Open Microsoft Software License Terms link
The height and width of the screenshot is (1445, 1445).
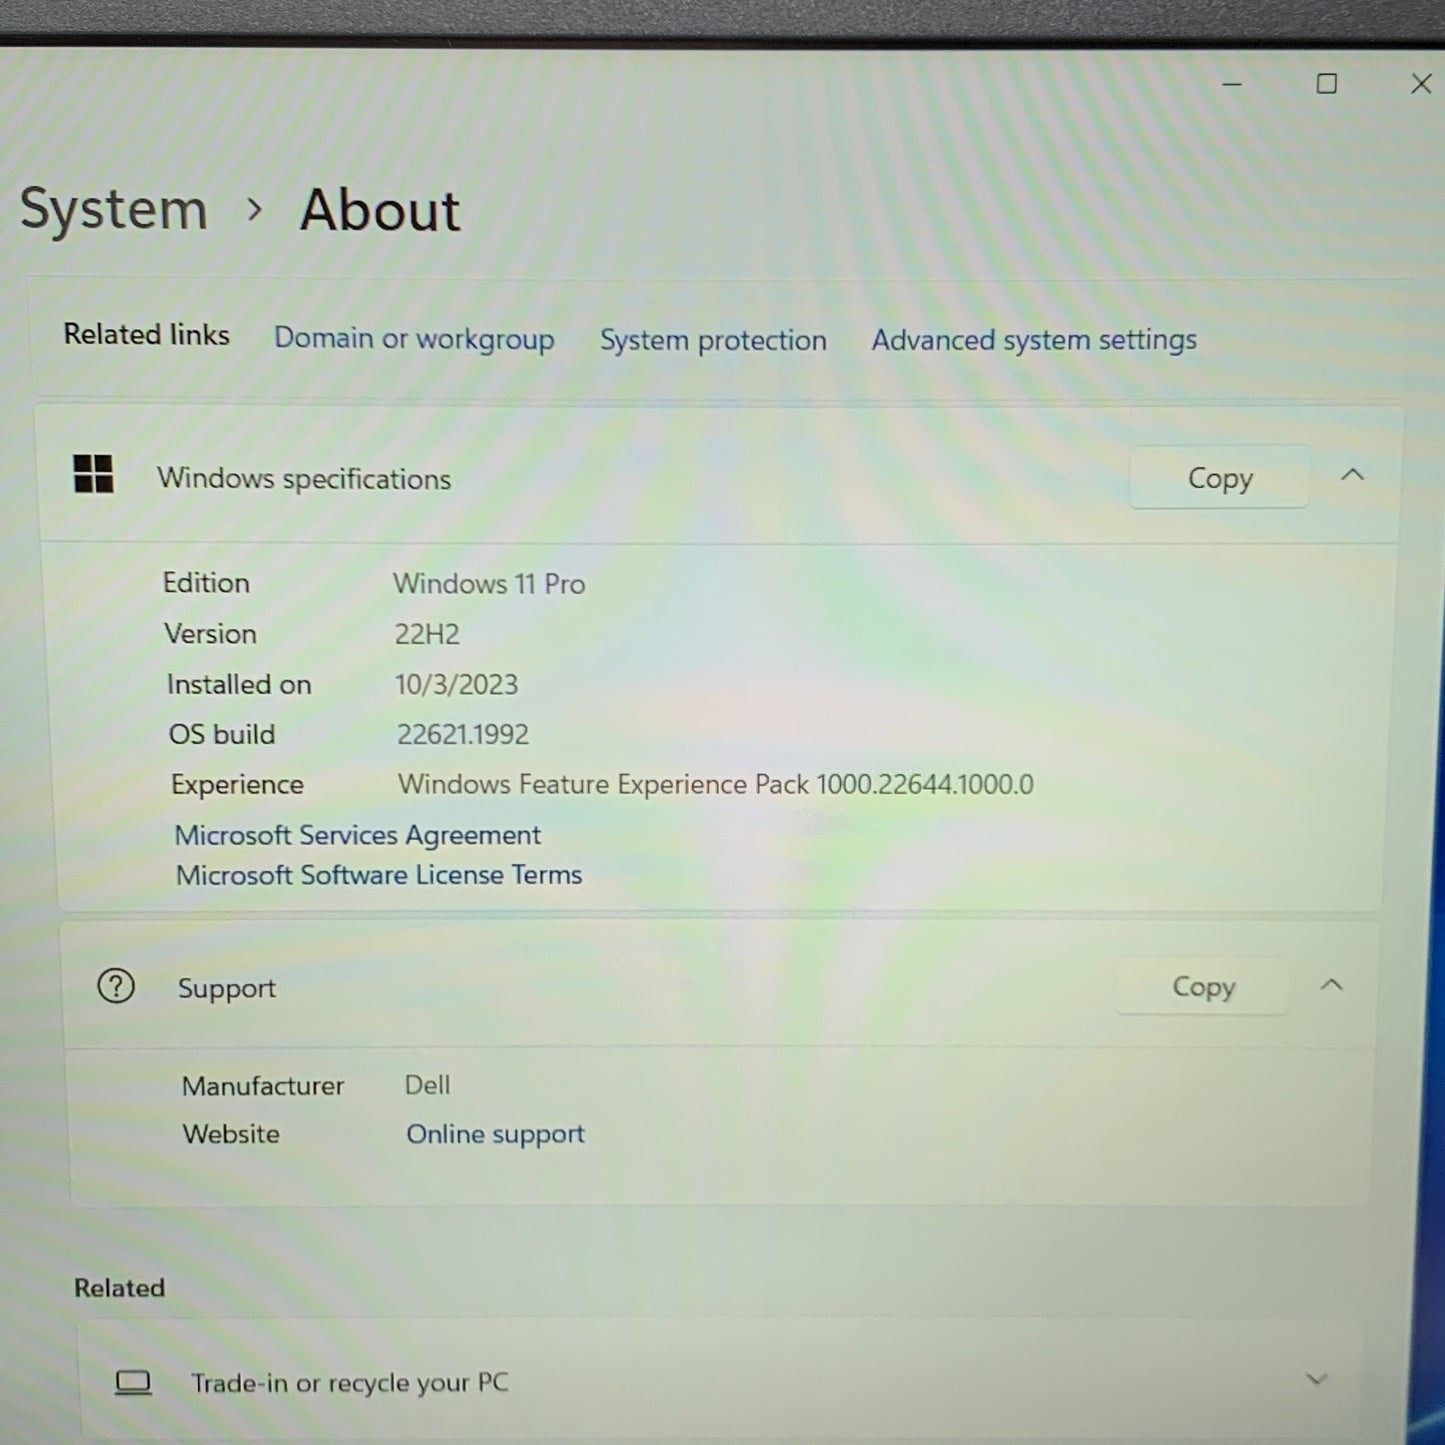(x=379, y=875)
